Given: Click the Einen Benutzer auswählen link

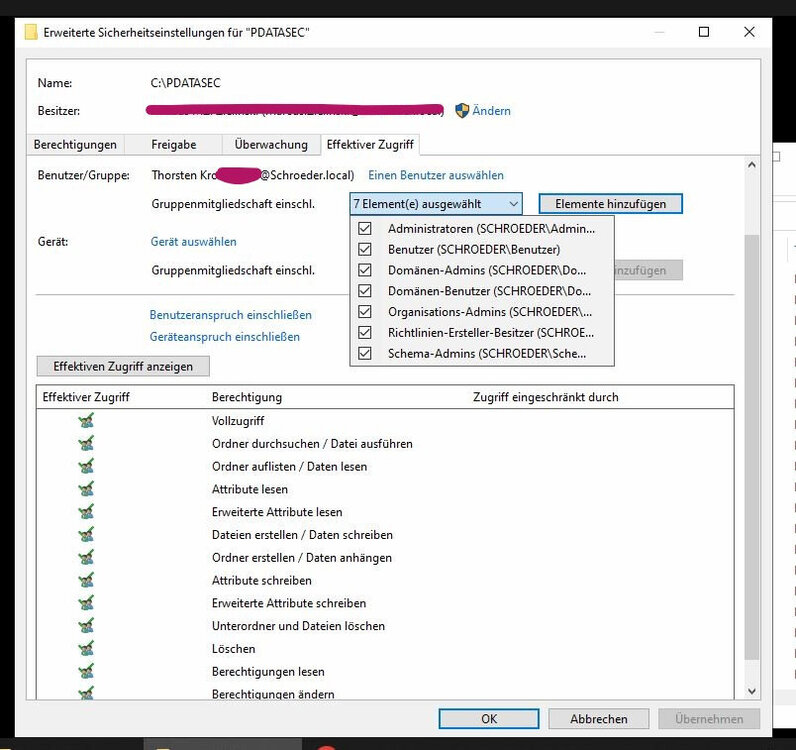Looking at the screenshot, I should point(436,175).
